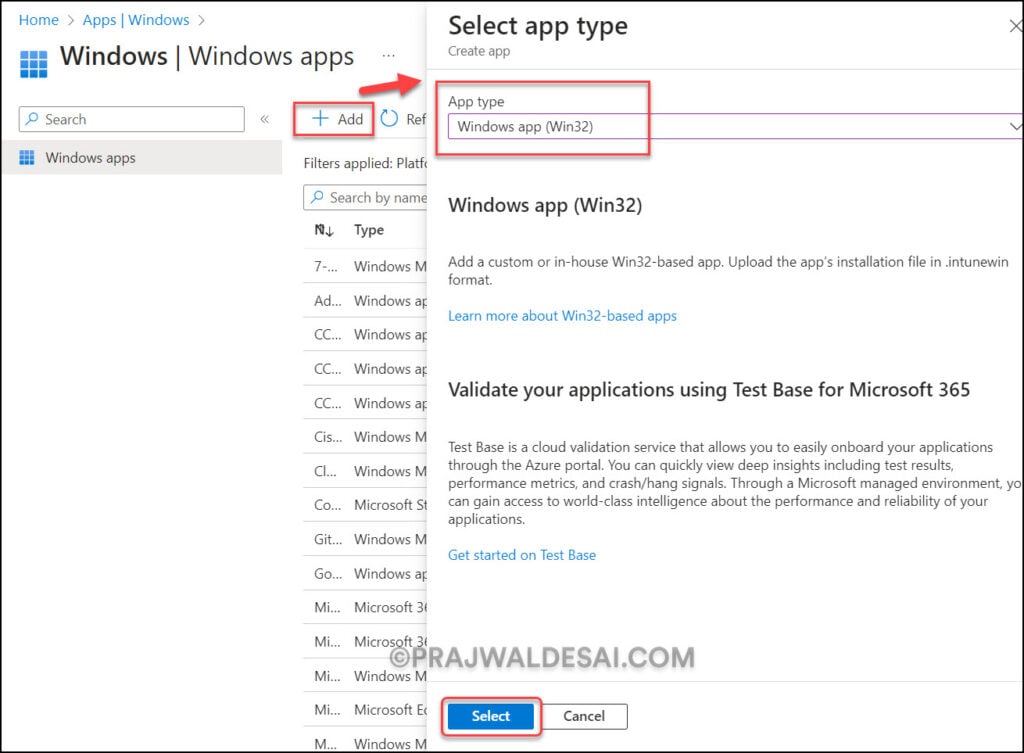Close the Select app type panel

(1016, 26)
